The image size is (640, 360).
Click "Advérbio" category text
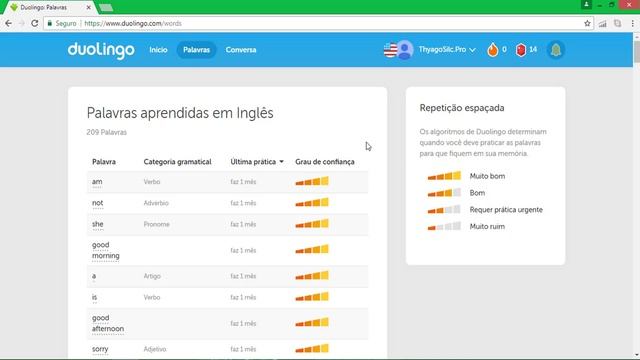click(x=156, y=203)
